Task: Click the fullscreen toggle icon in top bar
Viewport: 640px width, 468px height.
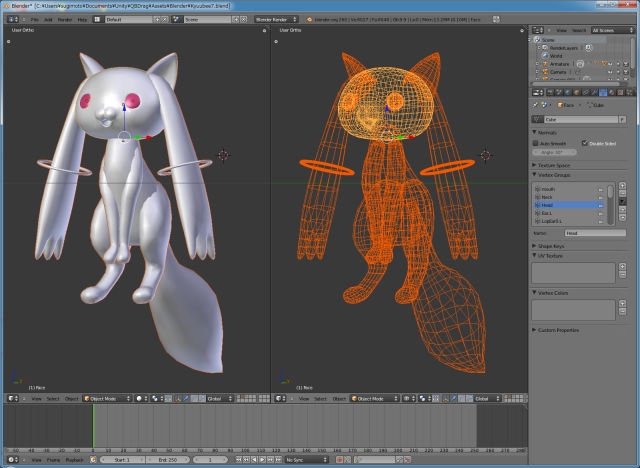Action: tap(496, 19)
